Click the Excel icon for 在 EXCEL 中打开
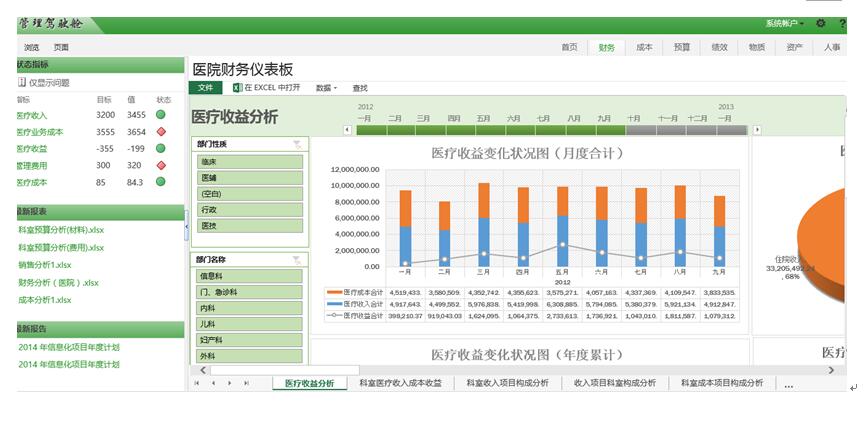The height and width of the screenshot is (431, 868). point(236,88)
